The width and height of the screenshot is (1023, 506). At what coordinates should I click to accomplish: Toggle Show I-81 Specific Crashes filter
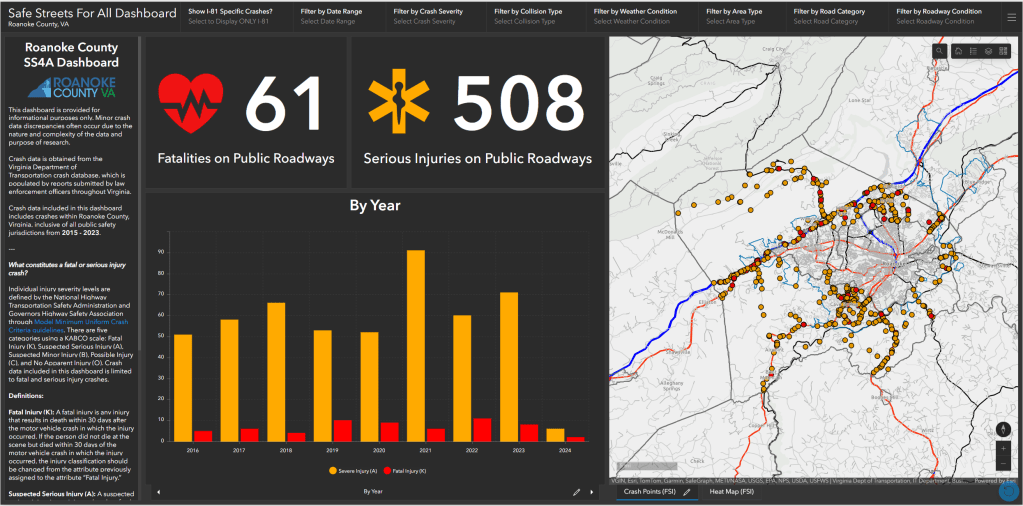pyautogui.click(x=231, y=16)
